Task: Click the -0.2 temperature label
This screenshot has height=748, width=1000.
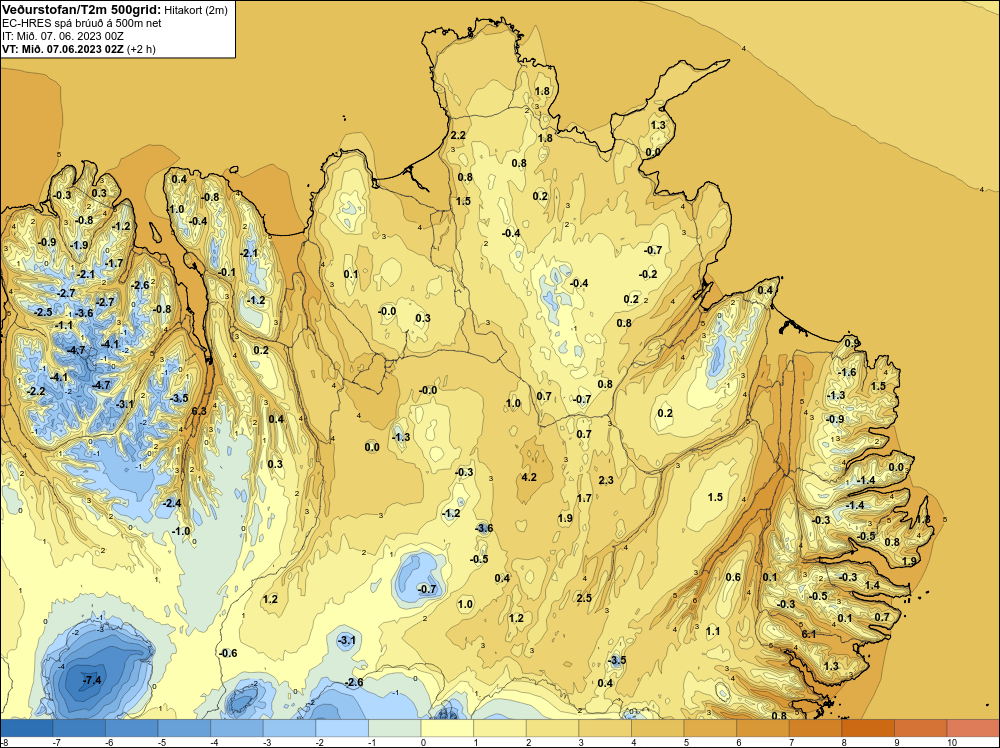Action: click(648, 274)
